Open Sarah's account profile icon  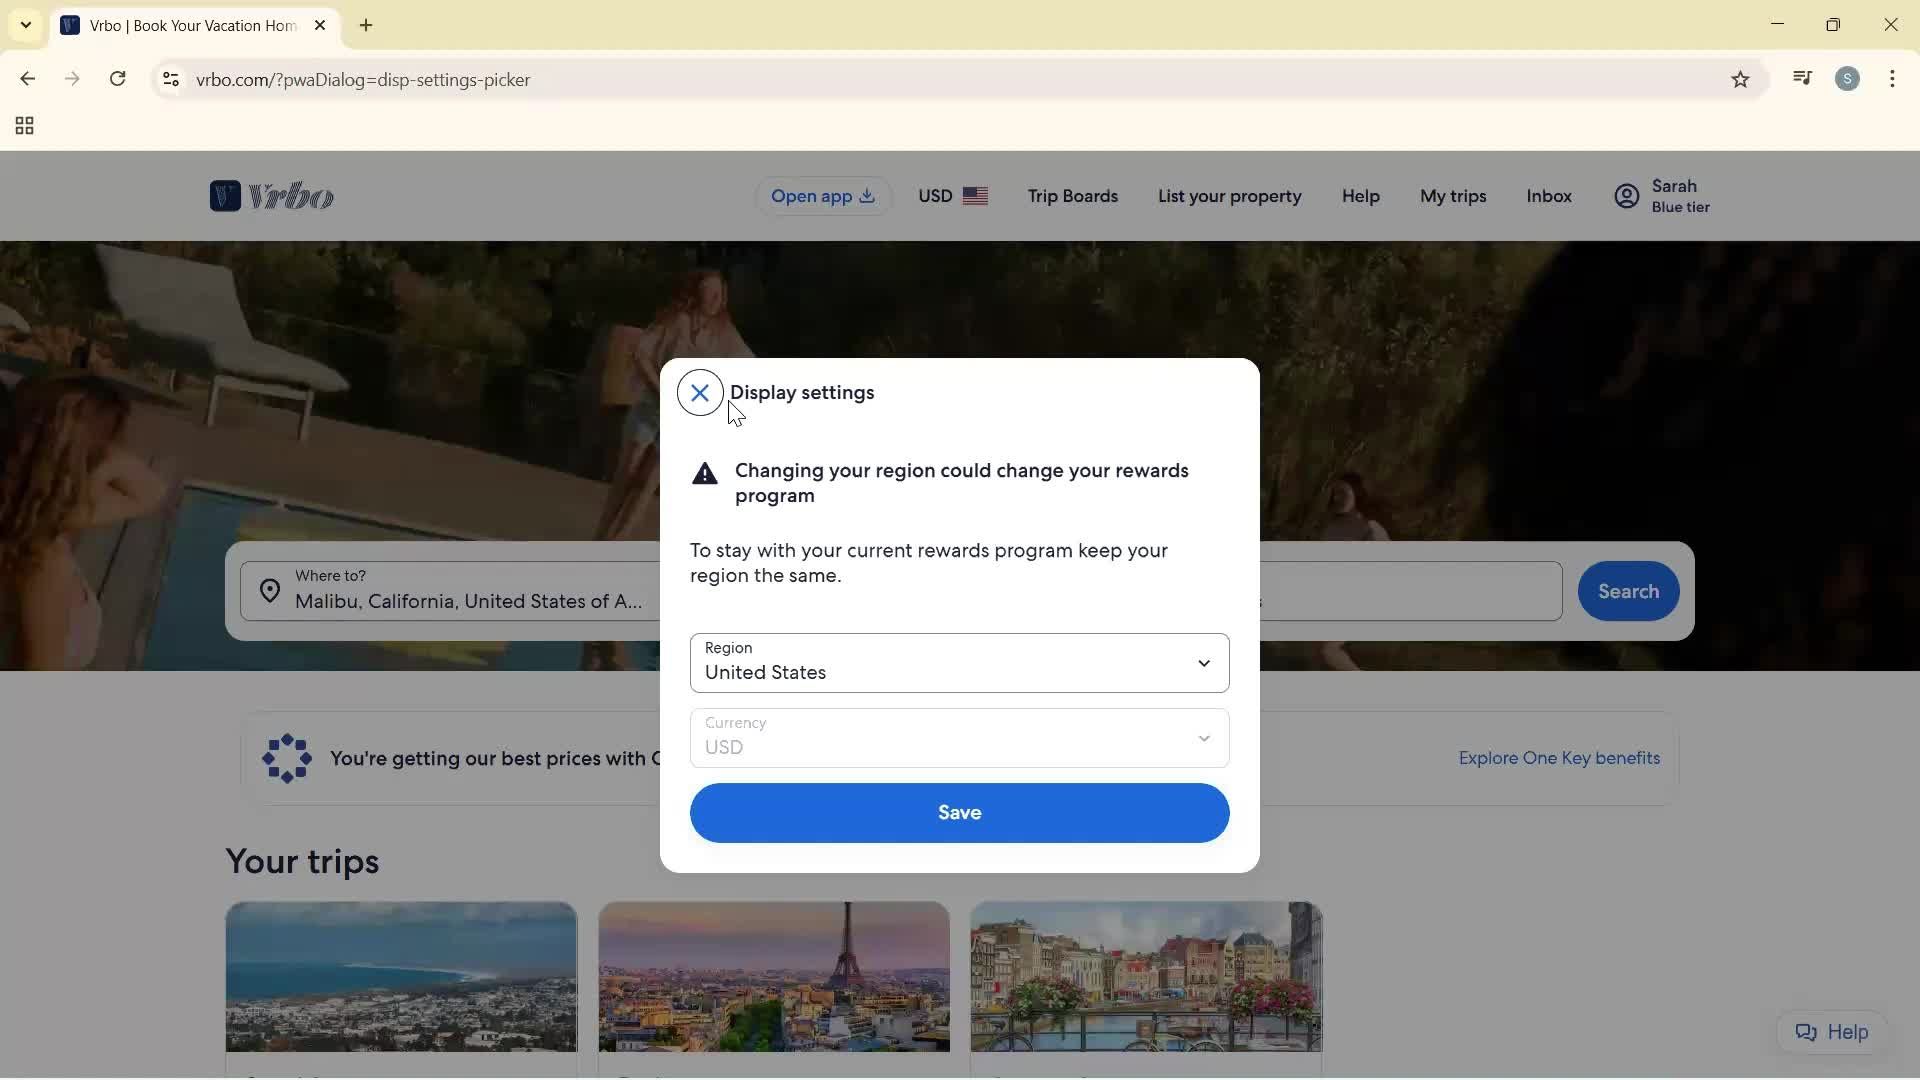pyautogui.click(x=1627, y=196)
